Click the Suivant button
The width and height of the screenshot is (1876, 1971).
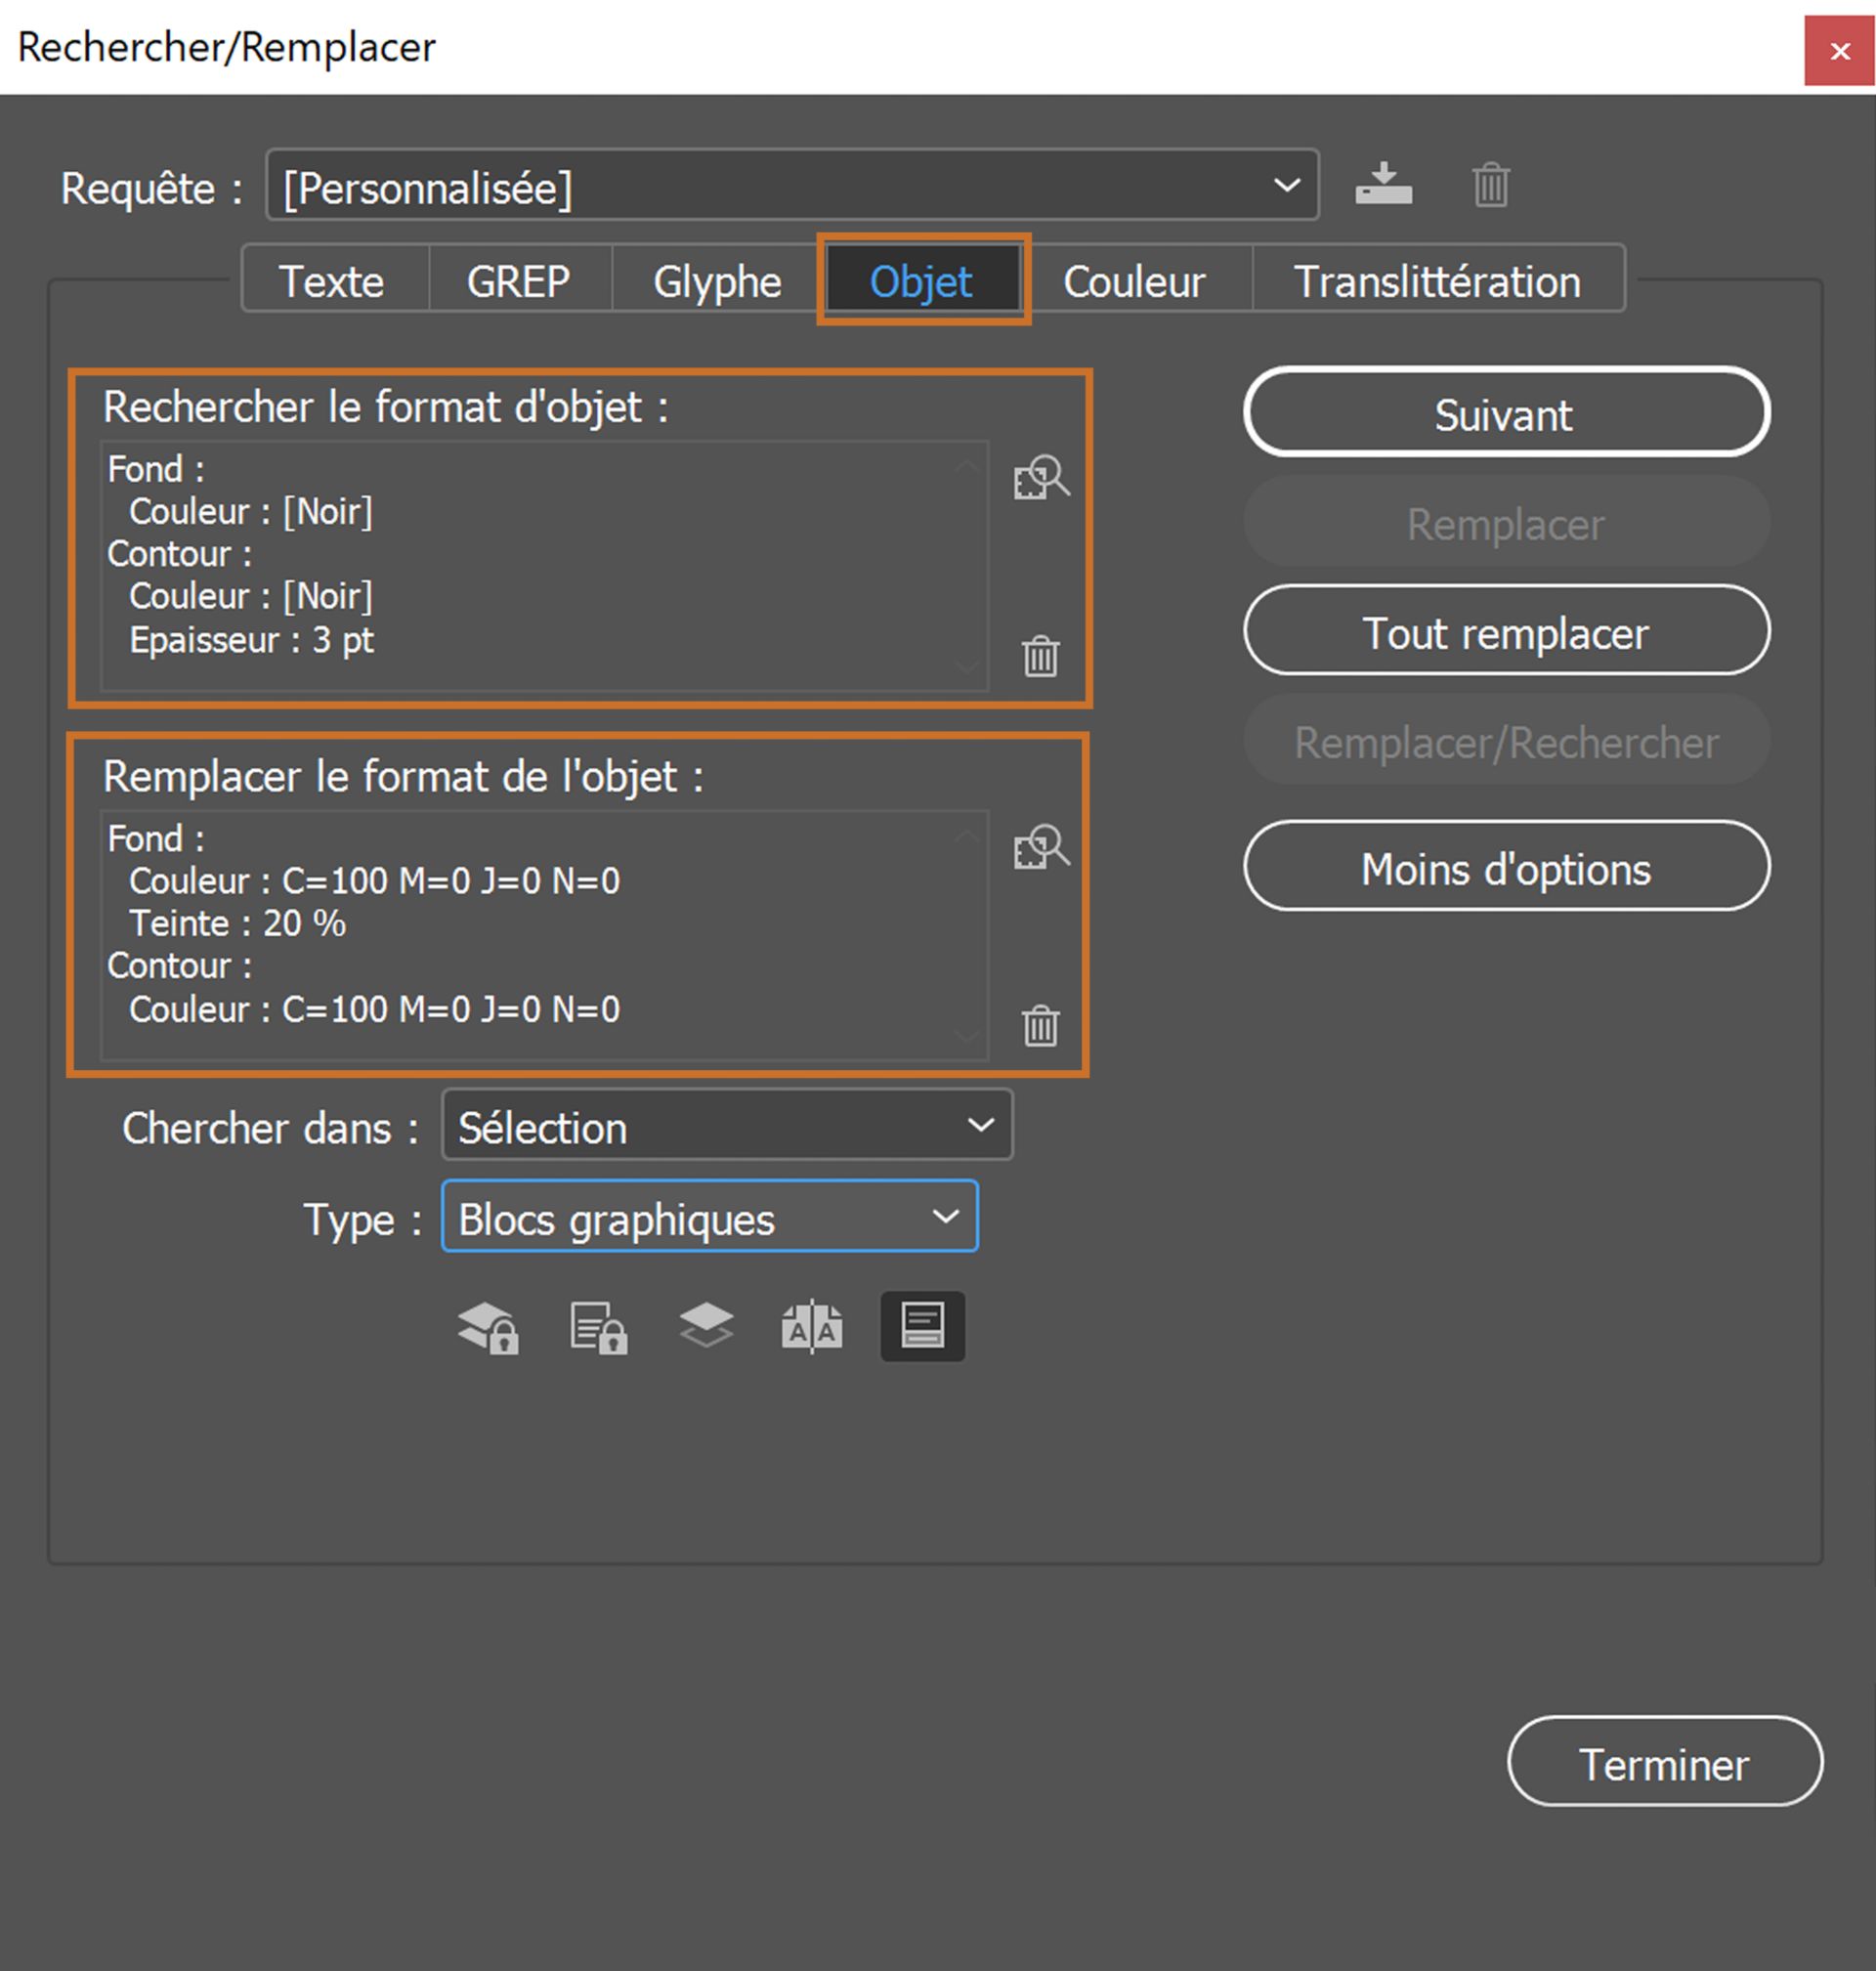[x=1506, y=413]
